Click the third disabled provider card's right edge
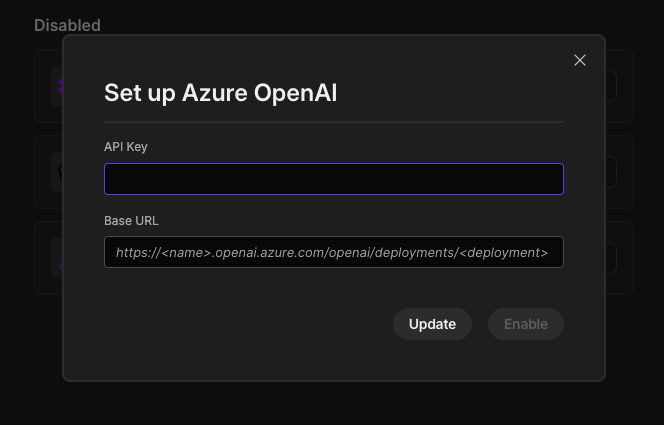 [x=620, y=258]
